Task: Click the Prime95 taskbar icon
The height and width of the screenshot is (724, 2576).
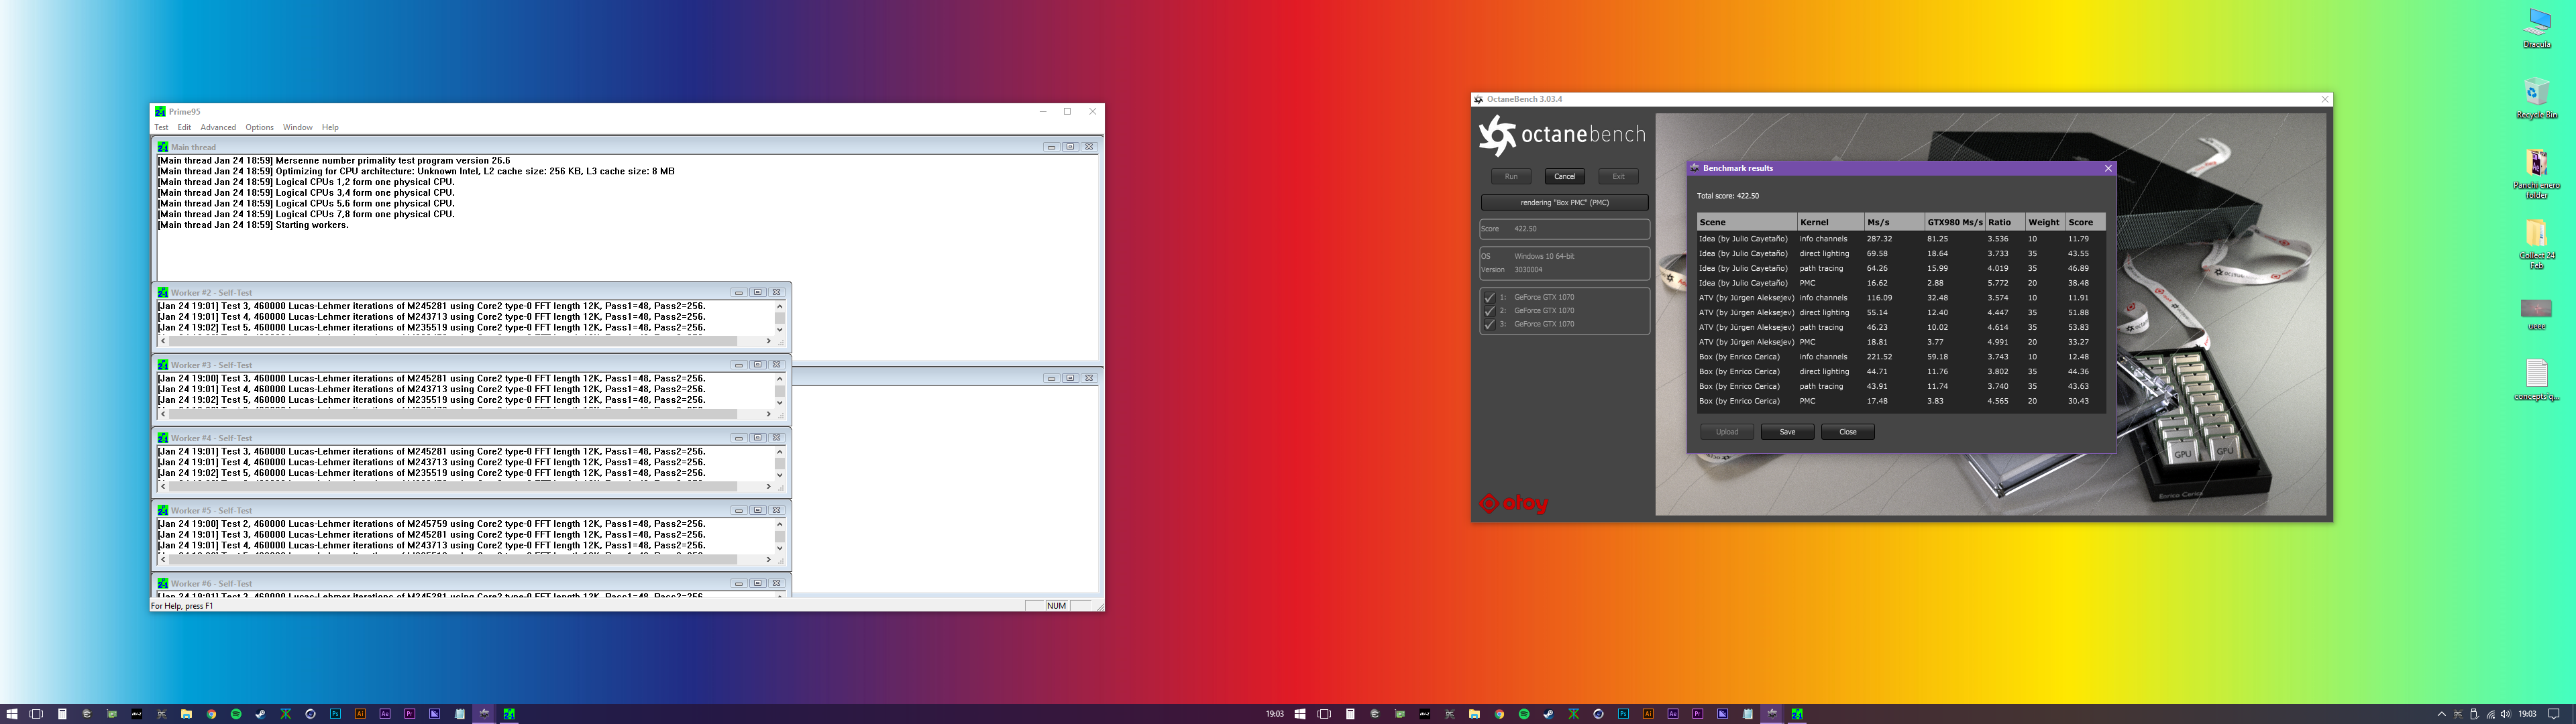Action: (509, 714)
